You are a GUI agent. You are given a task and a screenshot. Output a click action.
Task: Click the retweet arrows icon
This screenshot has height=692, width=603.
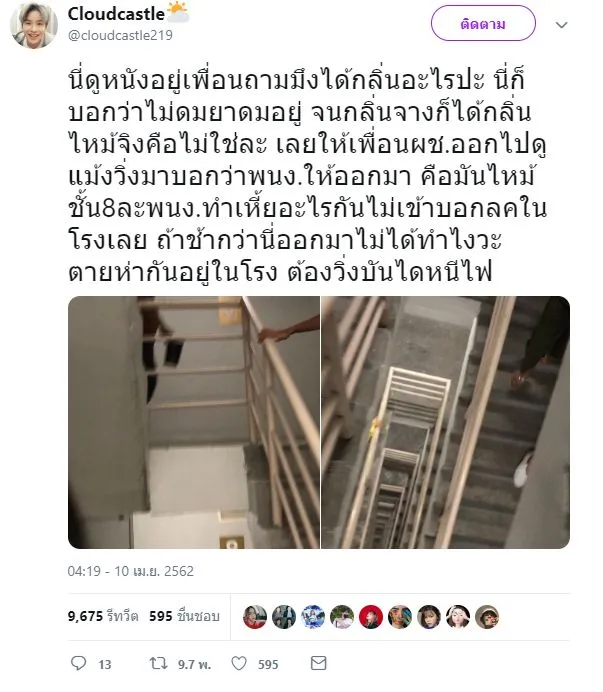[158, 663]
